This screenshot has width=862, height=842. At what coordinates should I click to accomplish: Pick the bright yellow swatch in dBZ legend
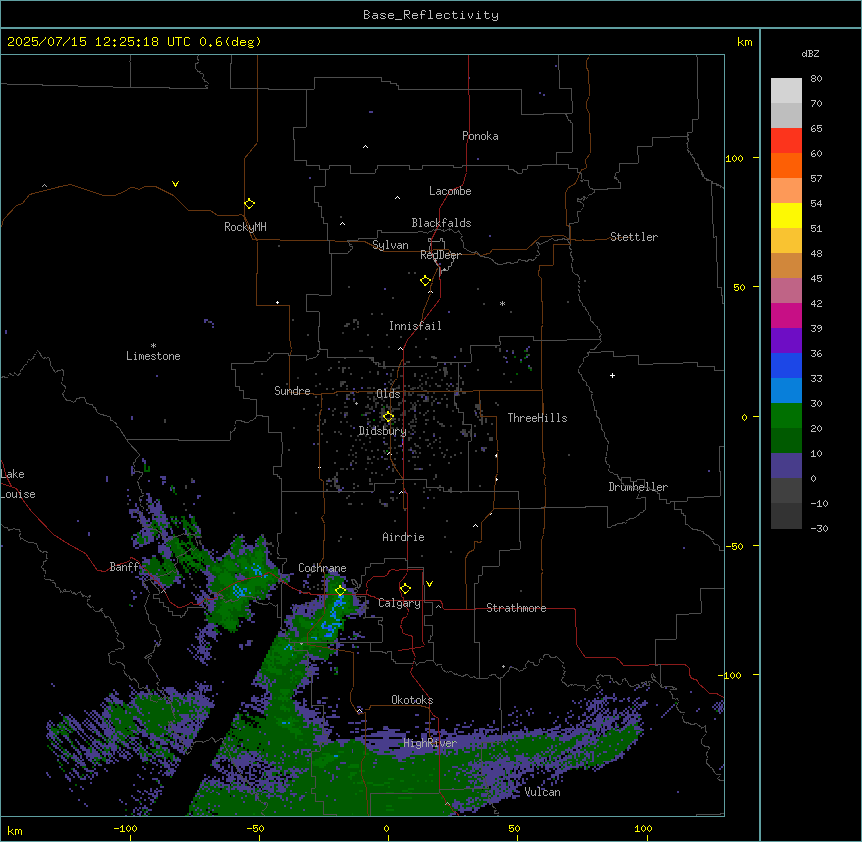click(786, 215)
